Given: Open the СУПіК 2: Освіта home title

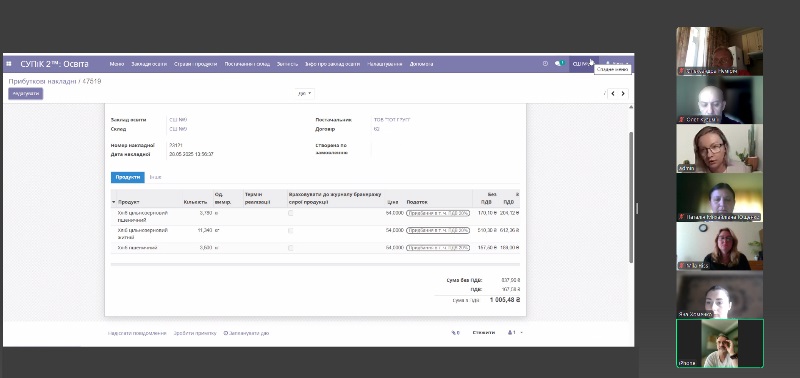Looking at the screenshot, I should [x=54, y=64].
